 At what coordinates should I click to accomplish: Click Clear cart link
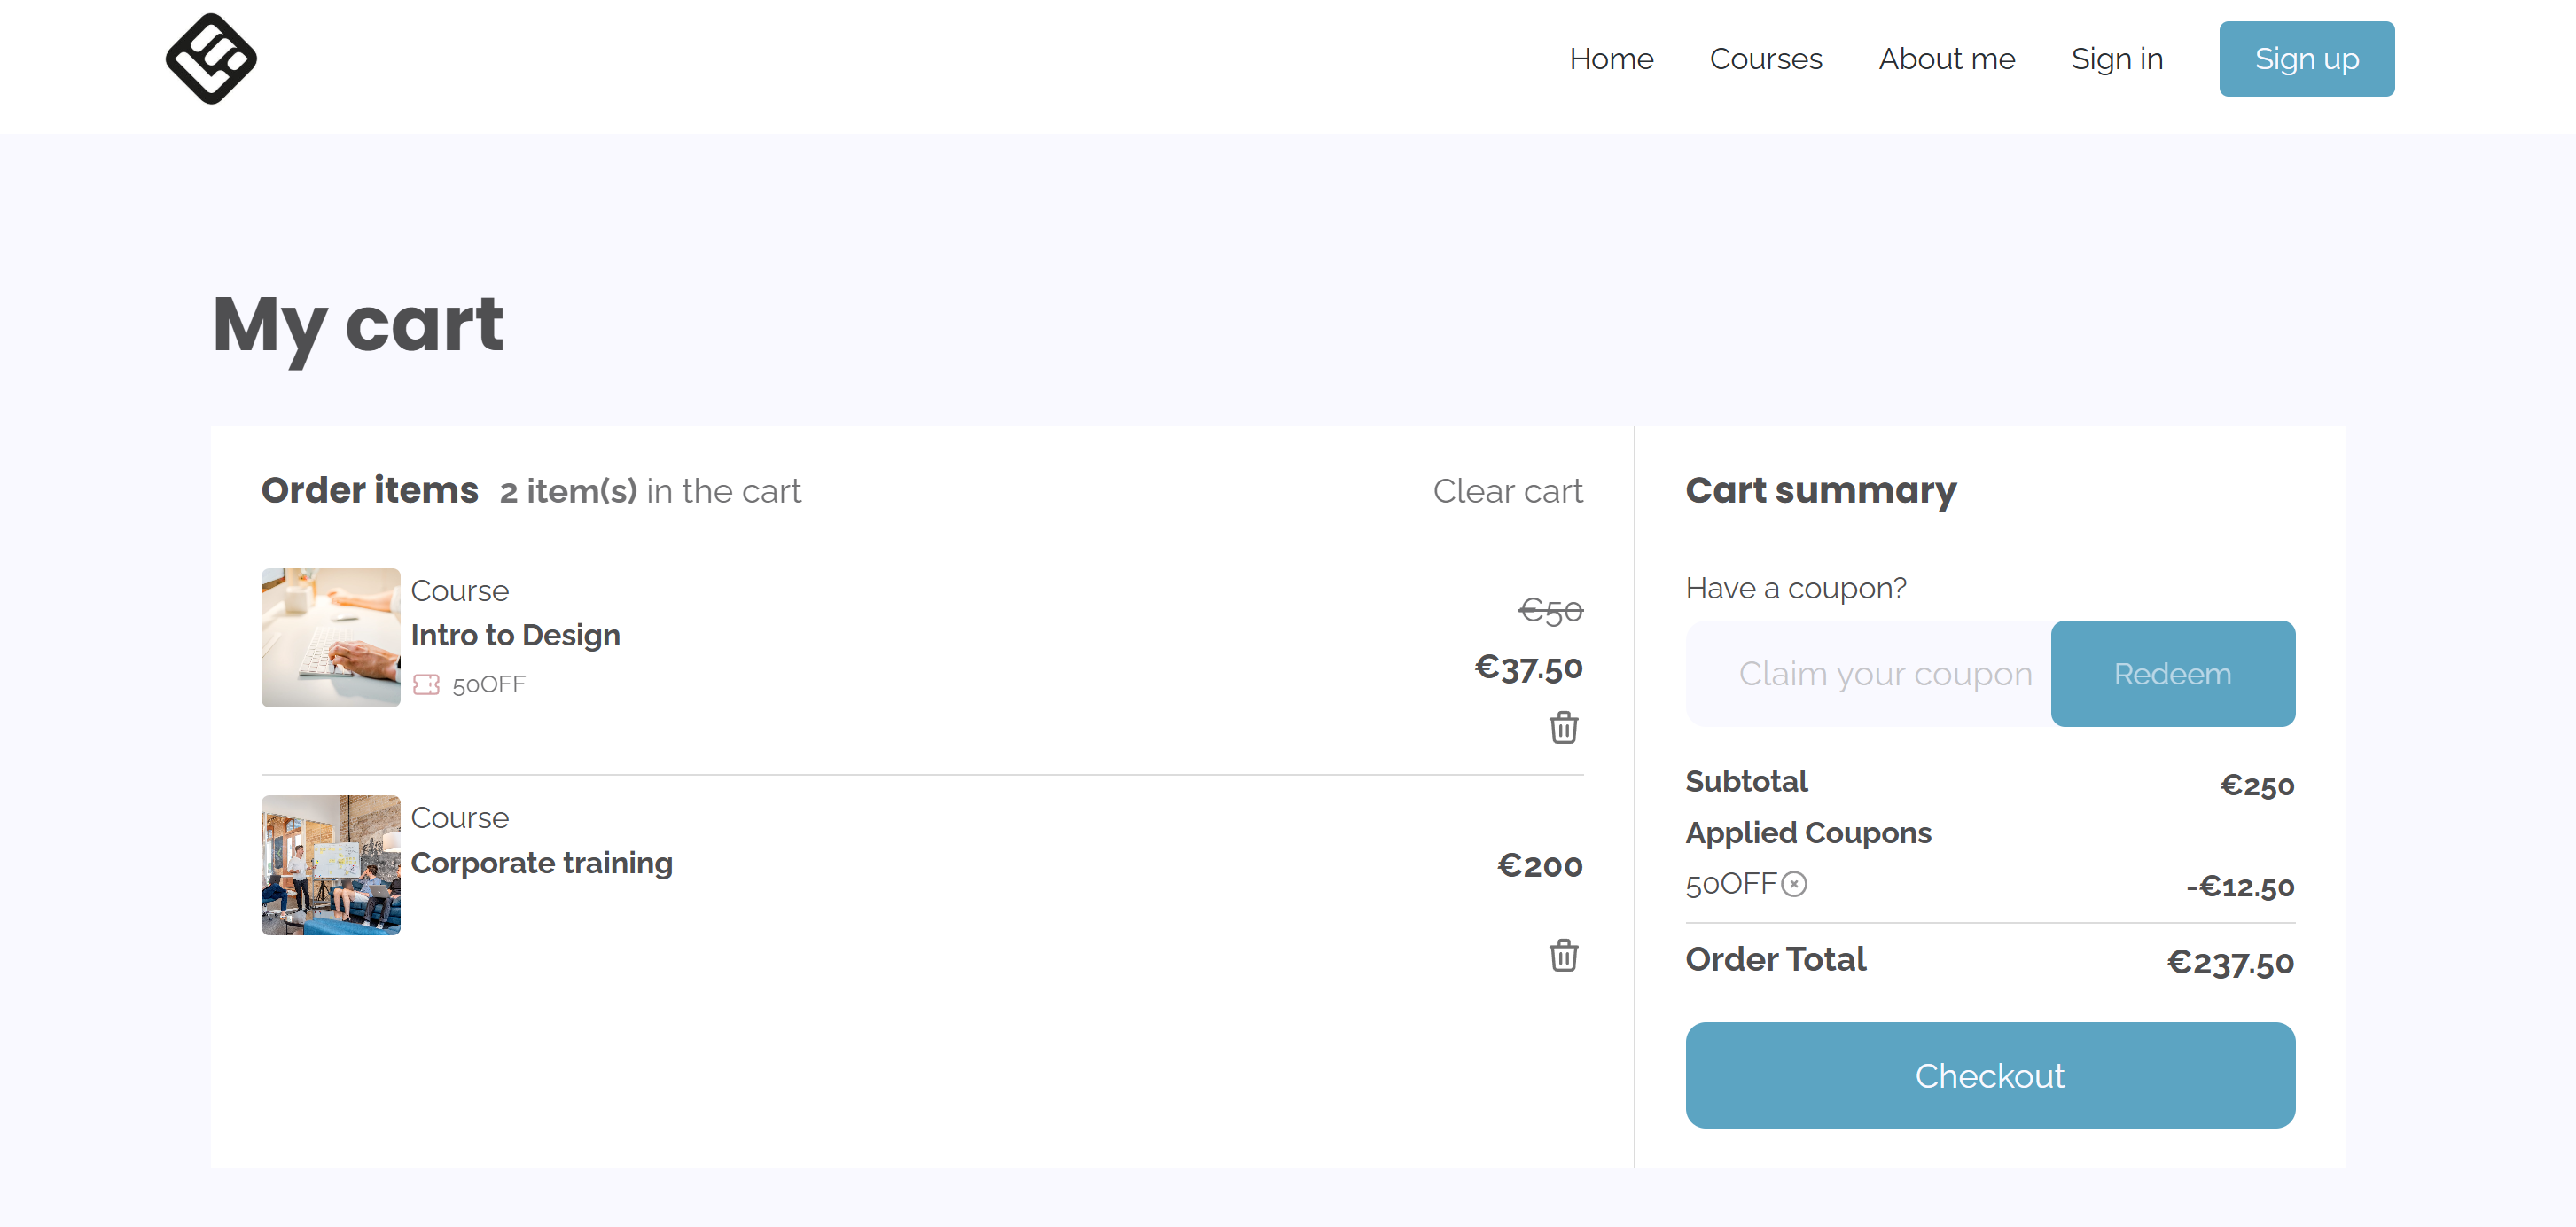1507,491
